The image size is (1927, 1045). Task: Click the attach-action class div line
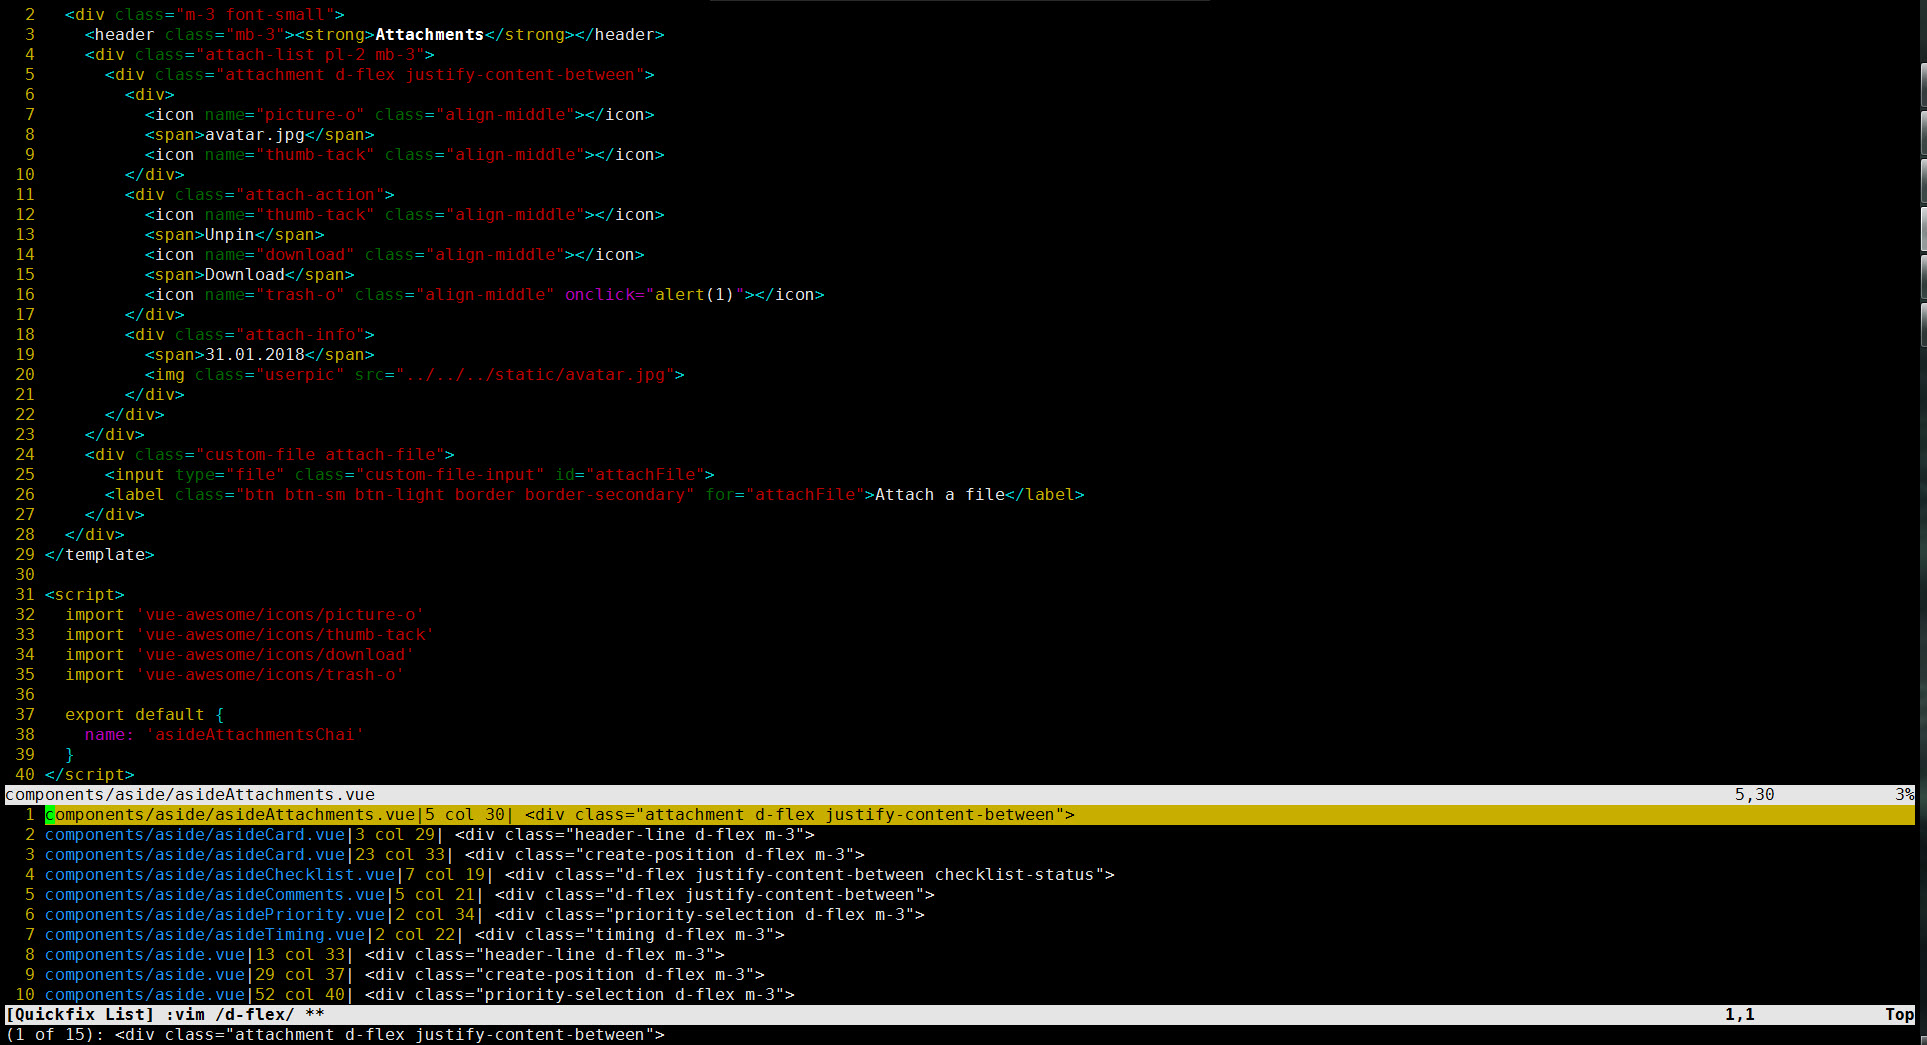pyautogui.click(x=260, y=195)
